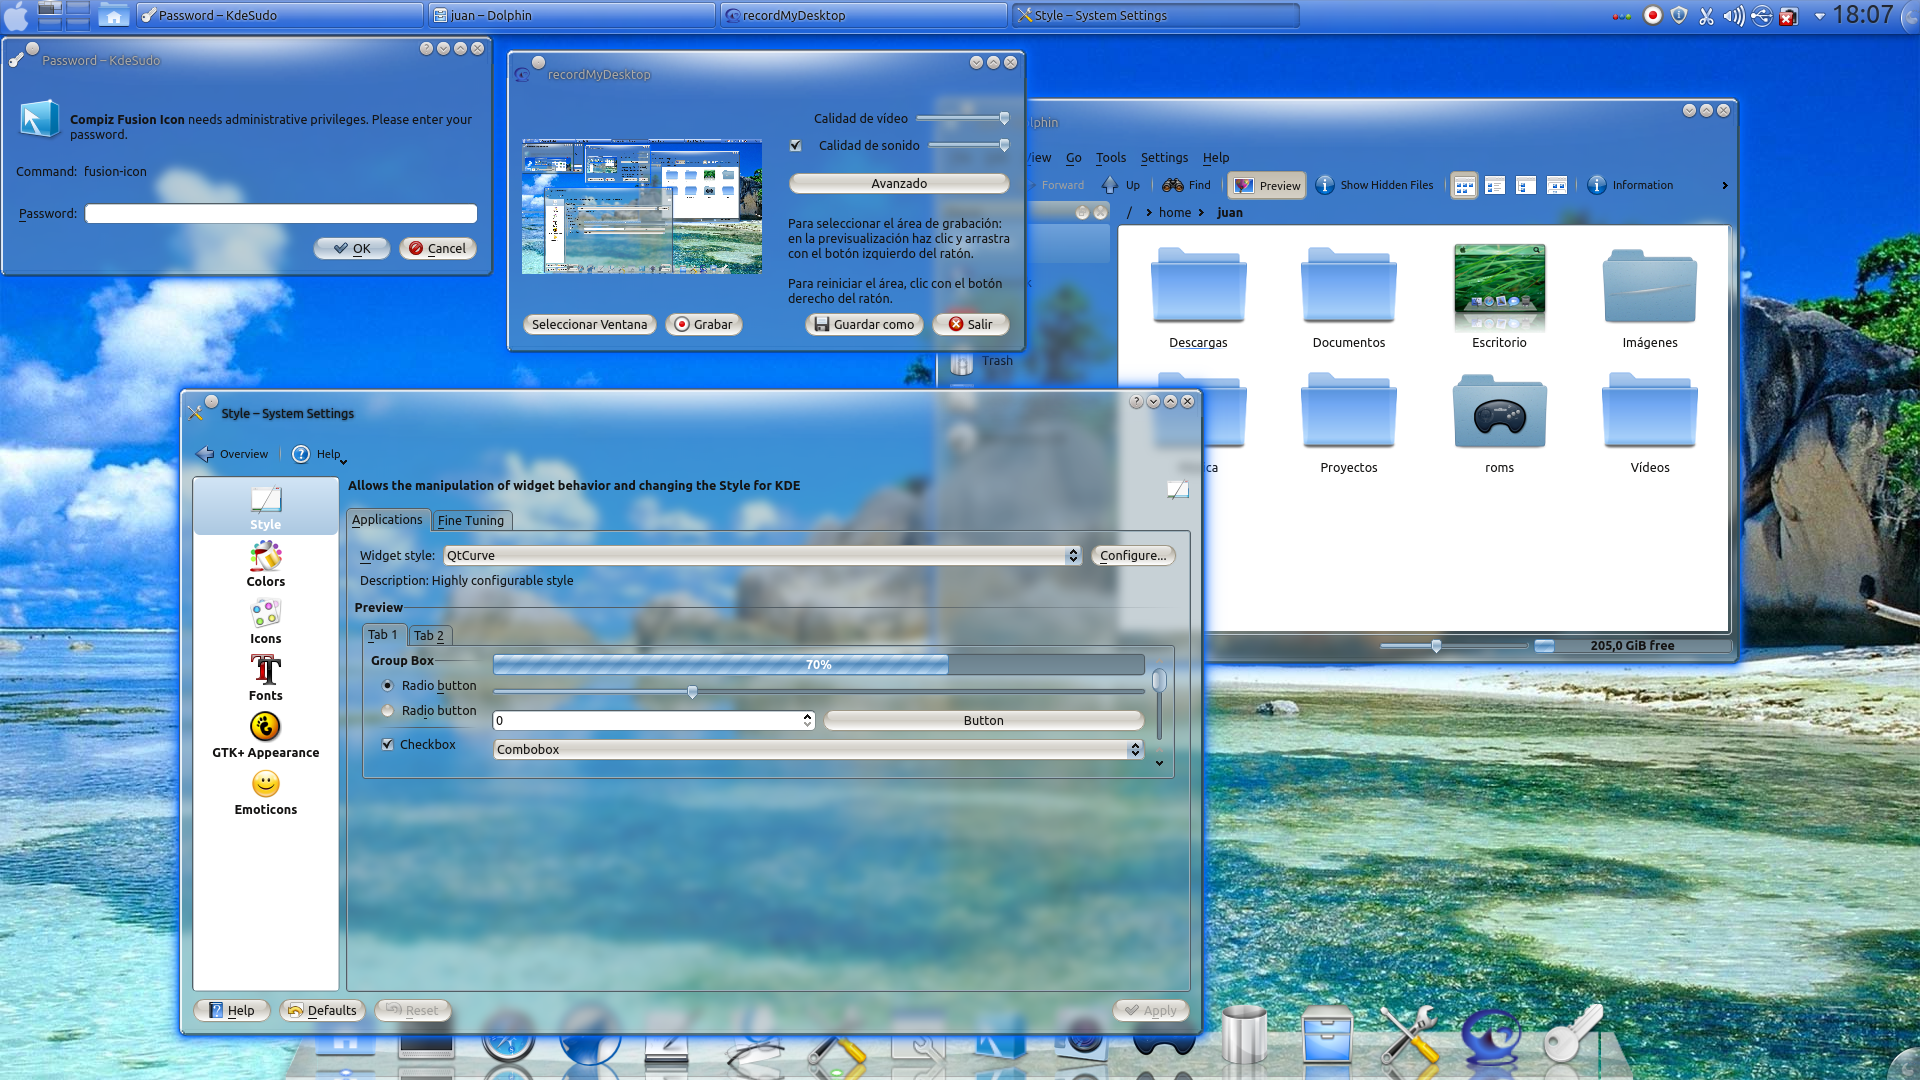Click Find binoculars in Dolphin toolbar
Image resolution: width=1920 pixels, height=1080 pixels.
click(1187, 185)
